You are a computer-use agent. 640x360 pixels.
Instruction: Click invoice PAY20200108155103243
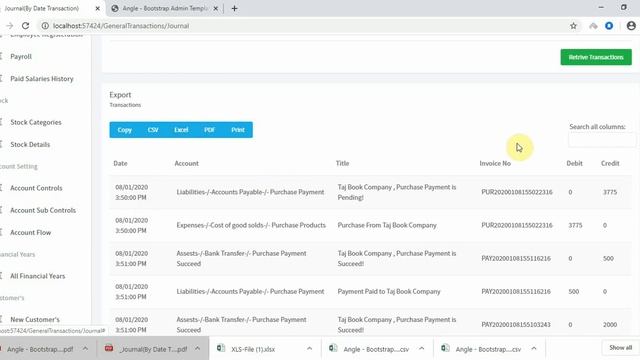click(516, 324)
